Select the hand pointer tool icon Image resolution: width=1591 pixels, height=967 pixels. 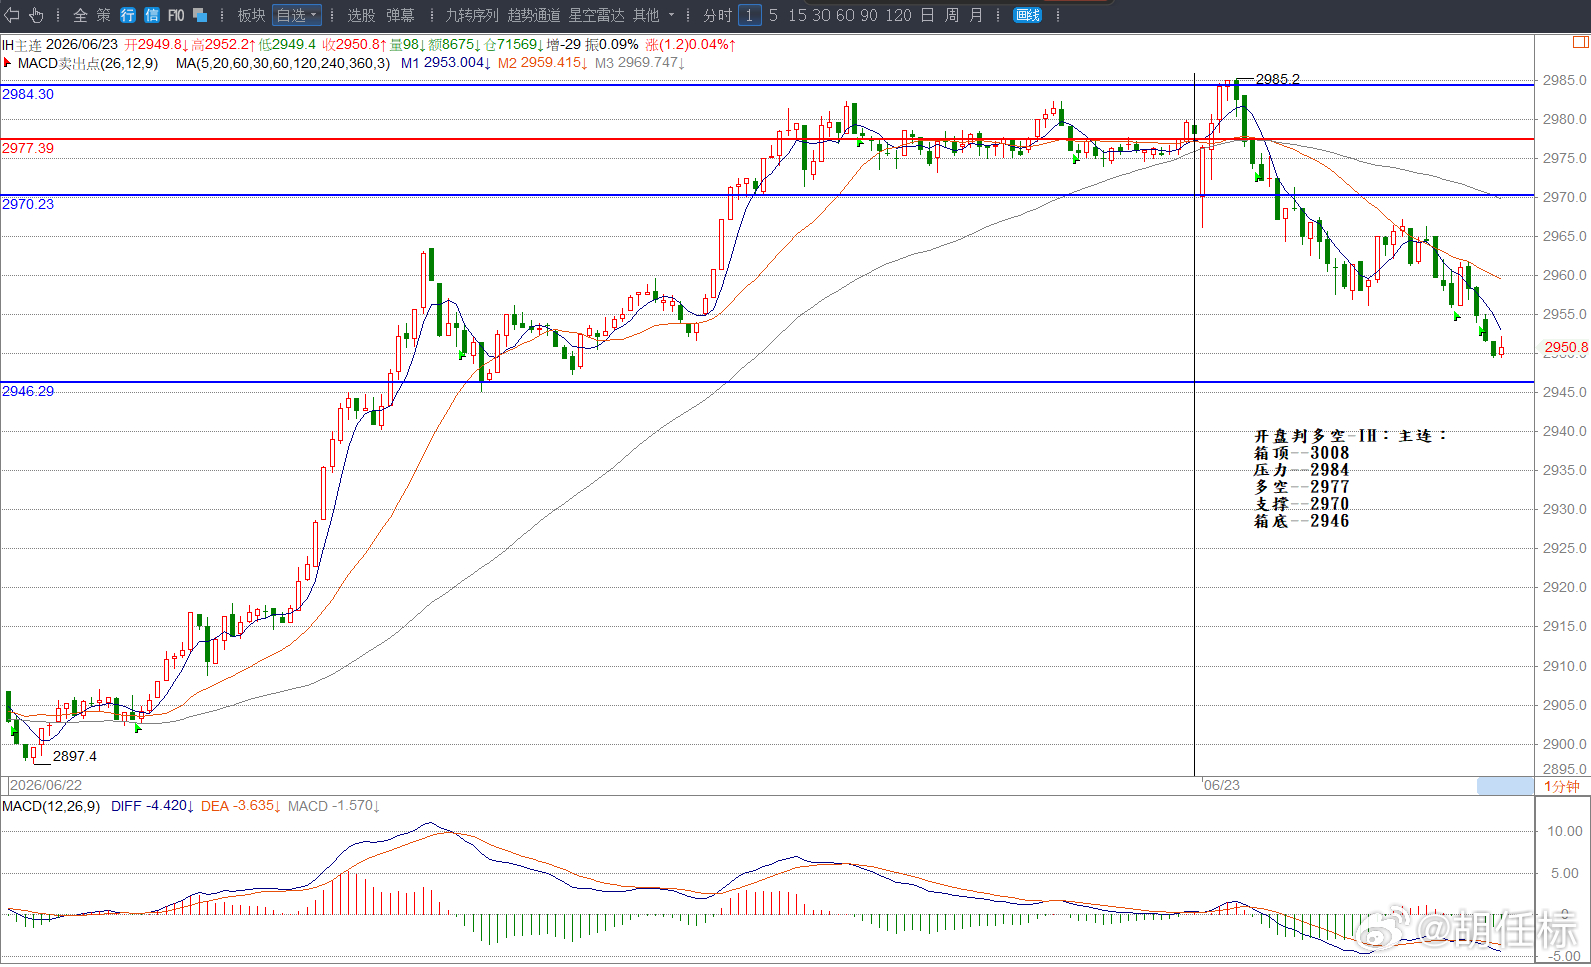point(37,15)
